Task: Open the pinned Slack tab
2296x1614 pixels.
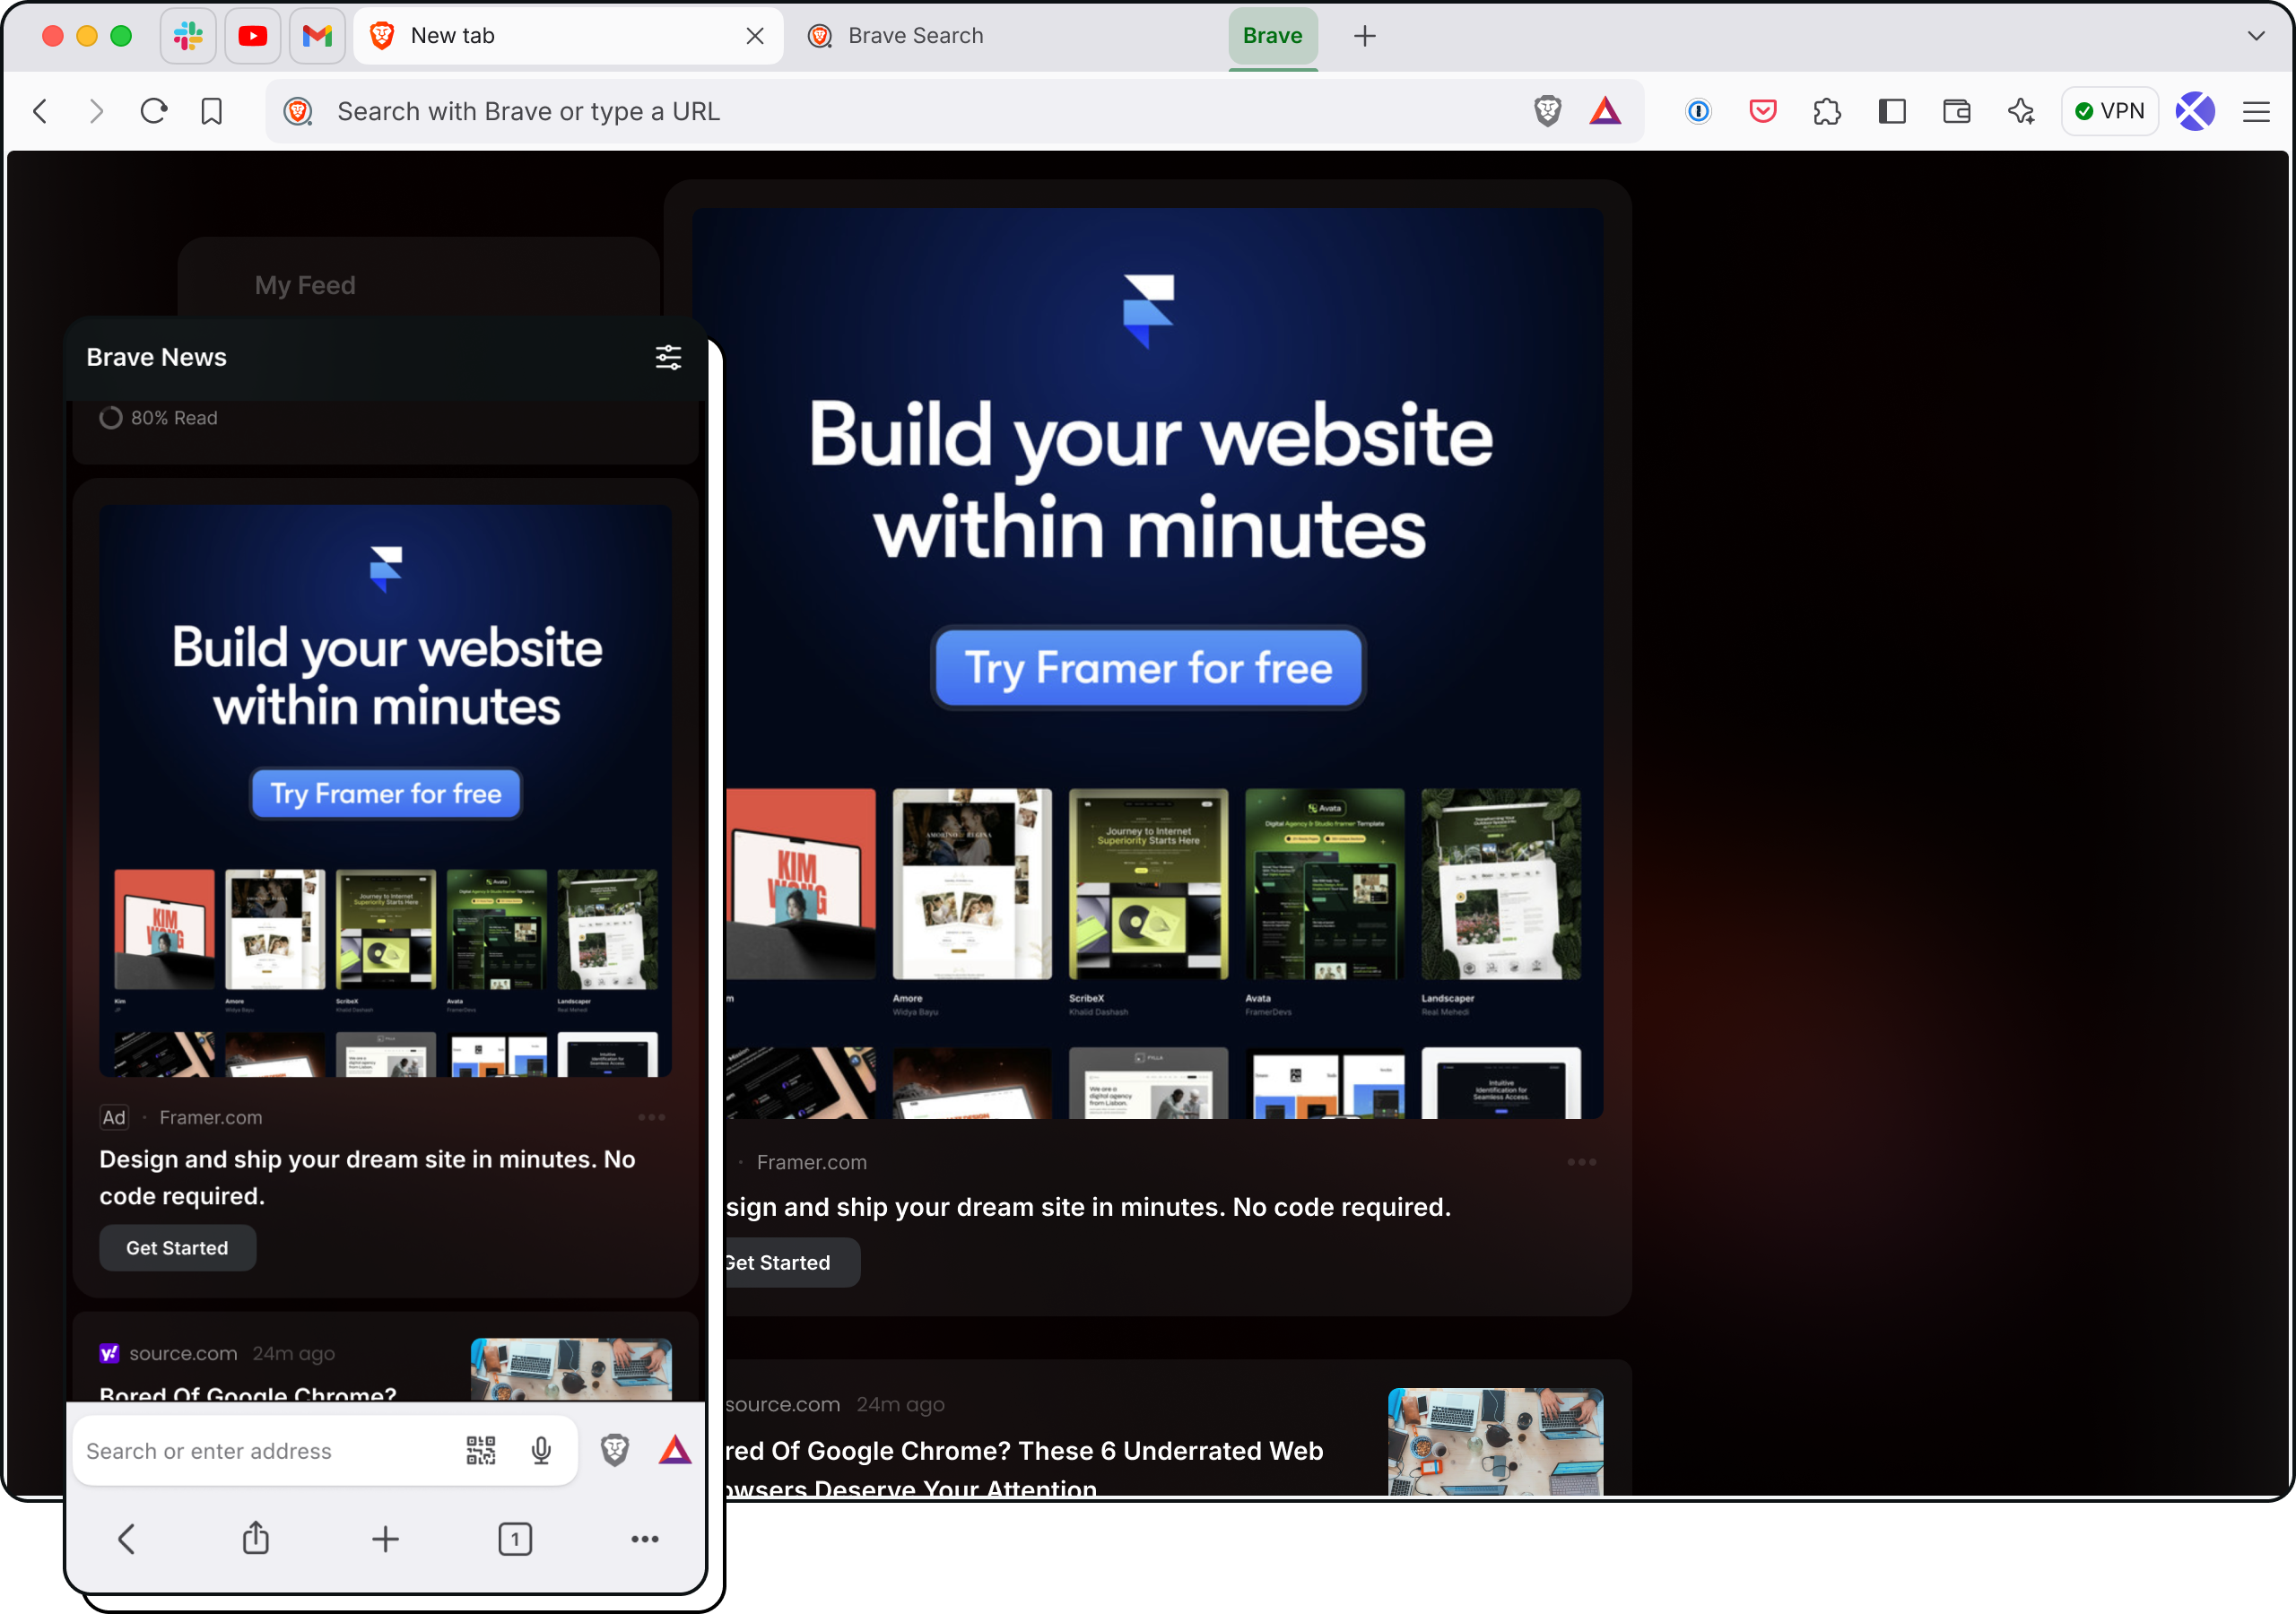Action: pos(188,36)
